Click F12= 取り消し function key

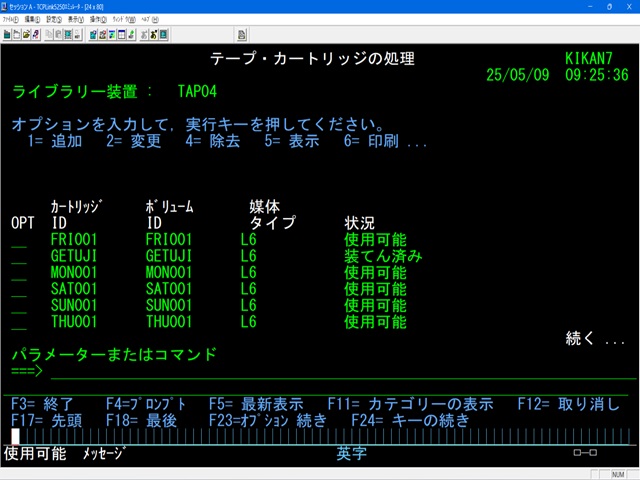point(569,404)
